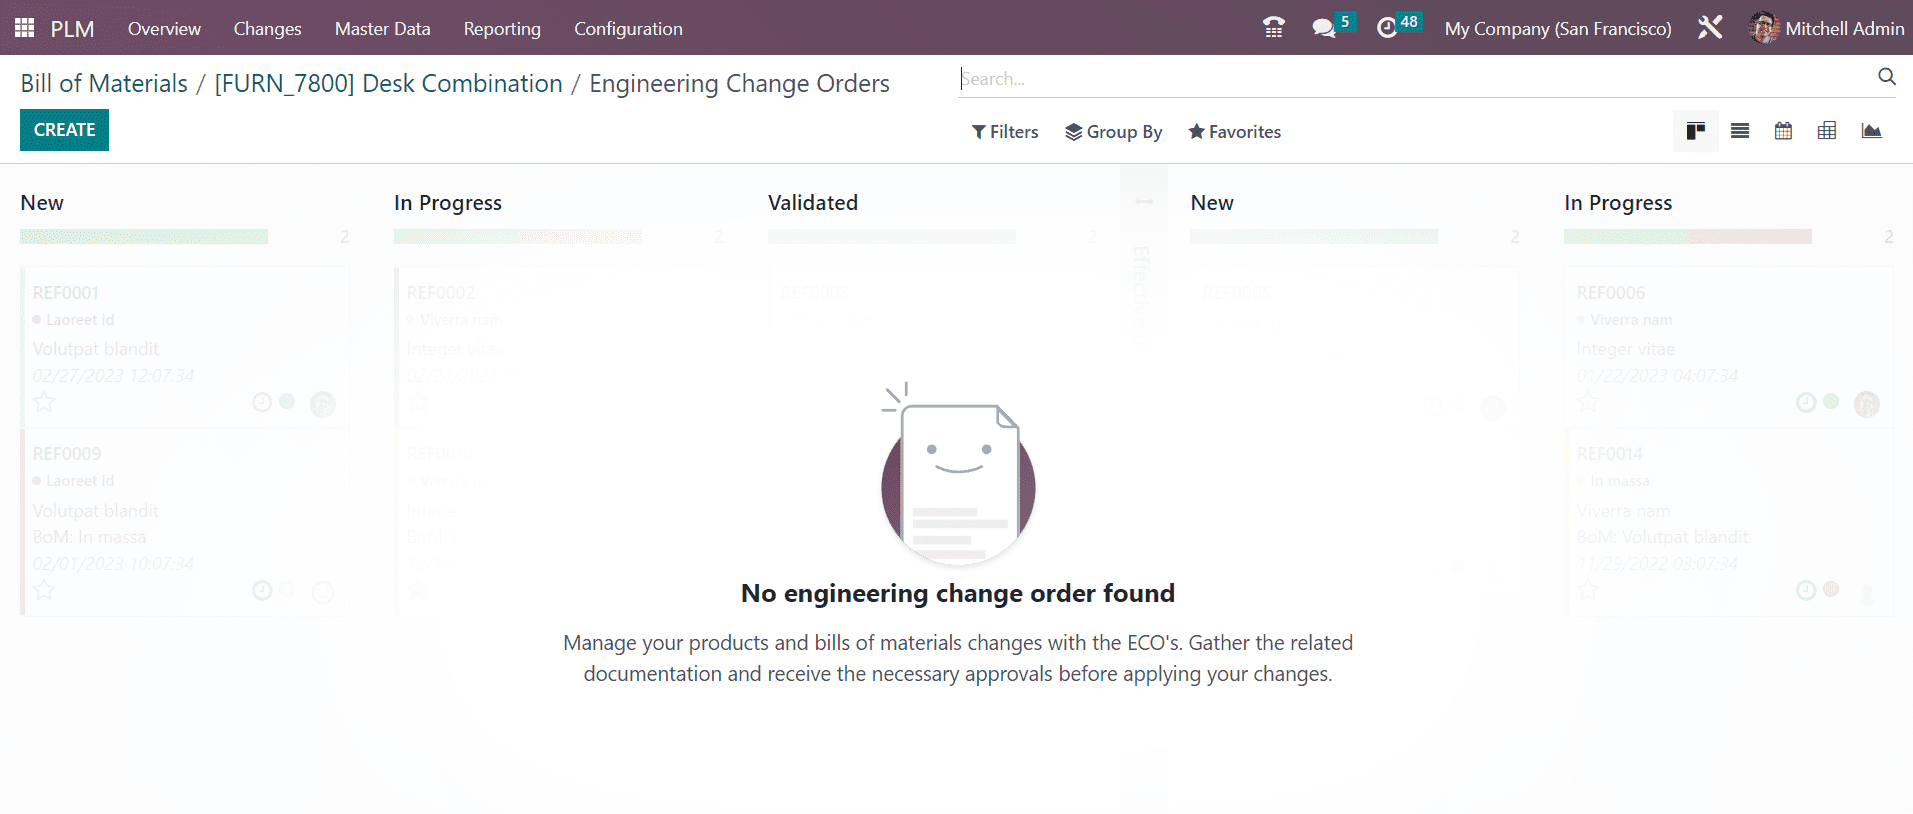This screenshot has height=814, width=1913.
Task: Expand the Group By dropdown
Action: click(1113, 132)
